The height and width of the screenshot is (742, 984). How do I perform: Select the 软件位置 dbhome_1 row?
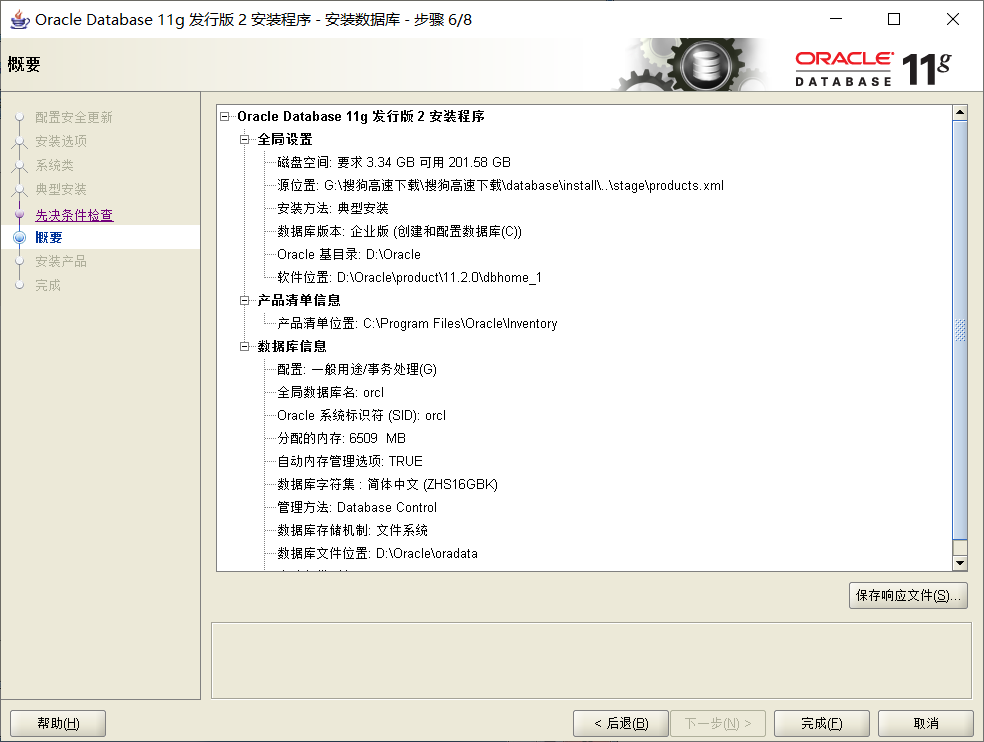(410, 277)
